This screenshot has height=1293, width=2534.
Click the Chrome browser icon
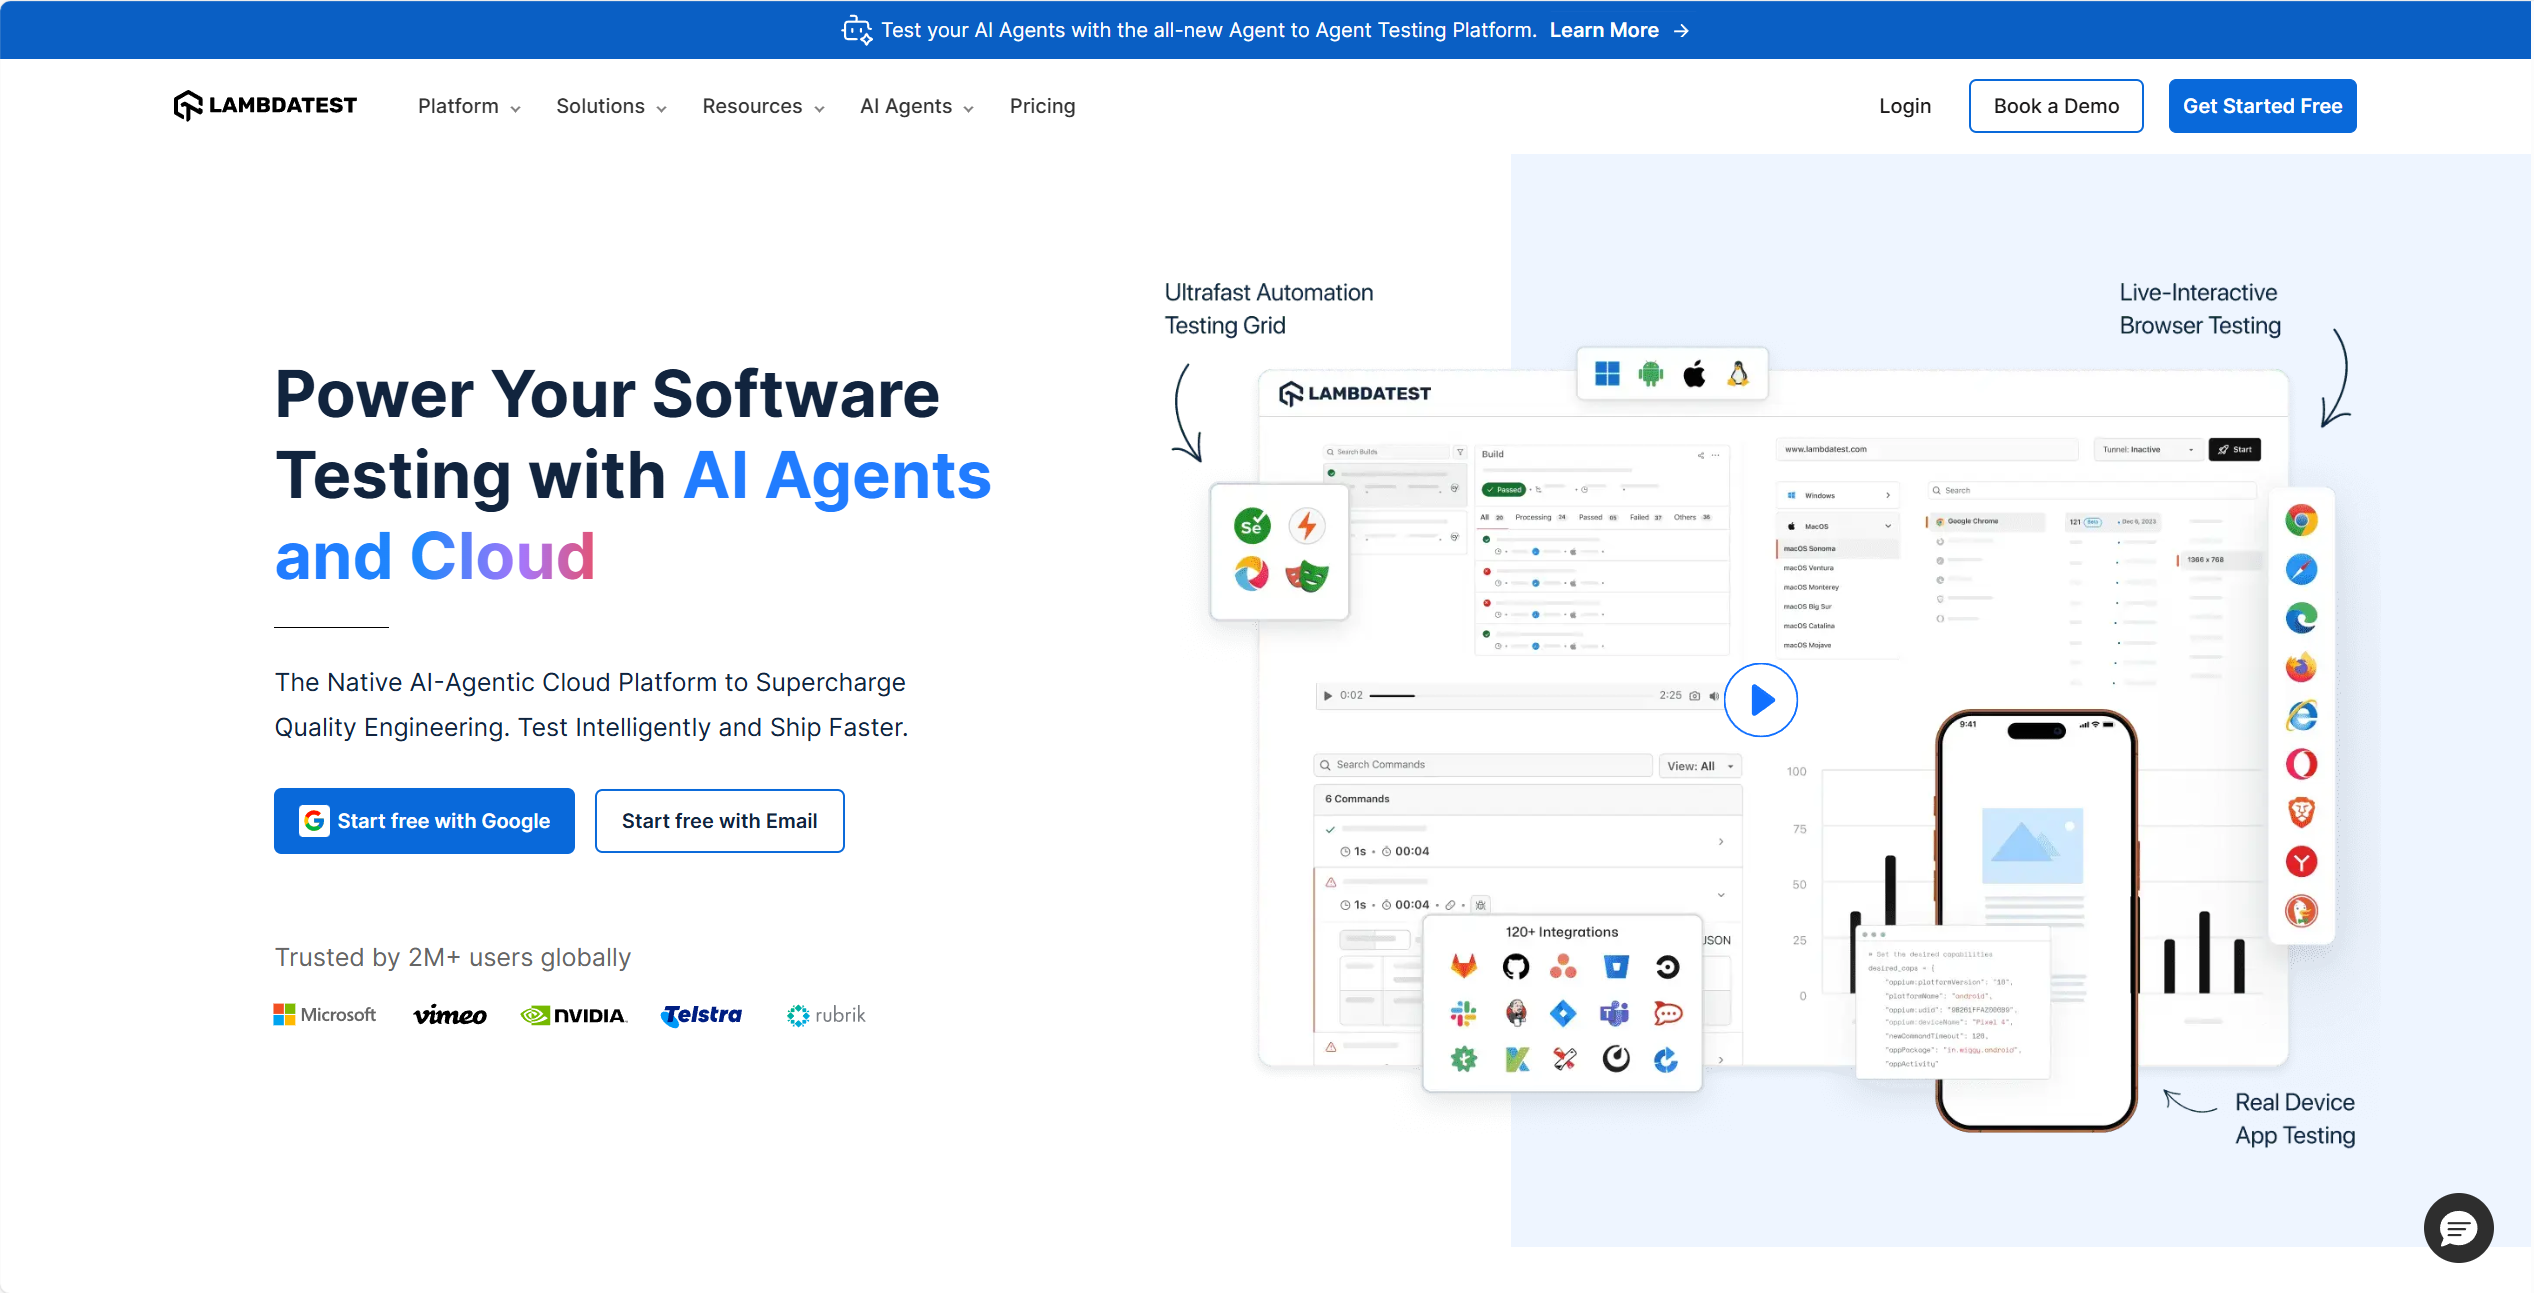2301,521
